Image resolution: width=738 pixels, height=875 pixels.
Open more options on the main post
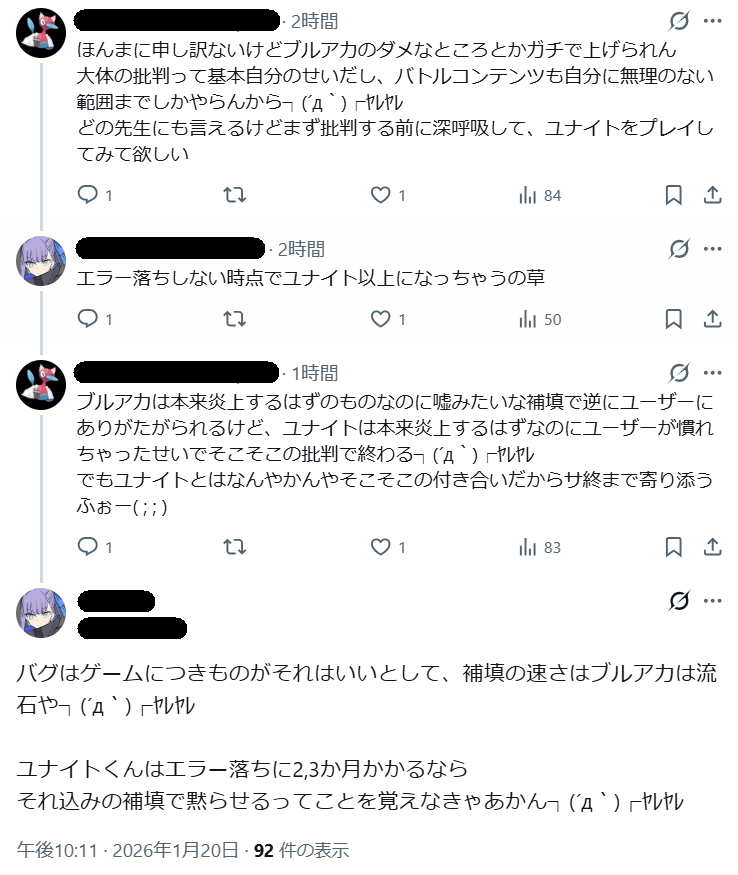click(712, 600)
